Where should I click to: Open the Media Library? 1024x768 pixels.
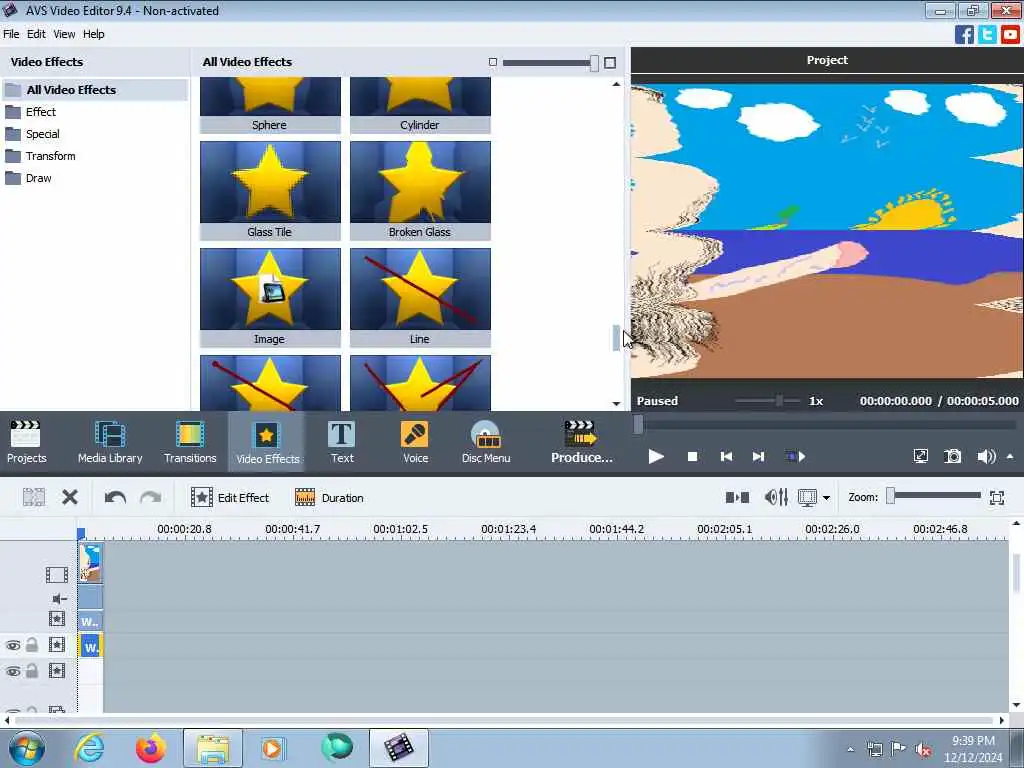[110, 441]
